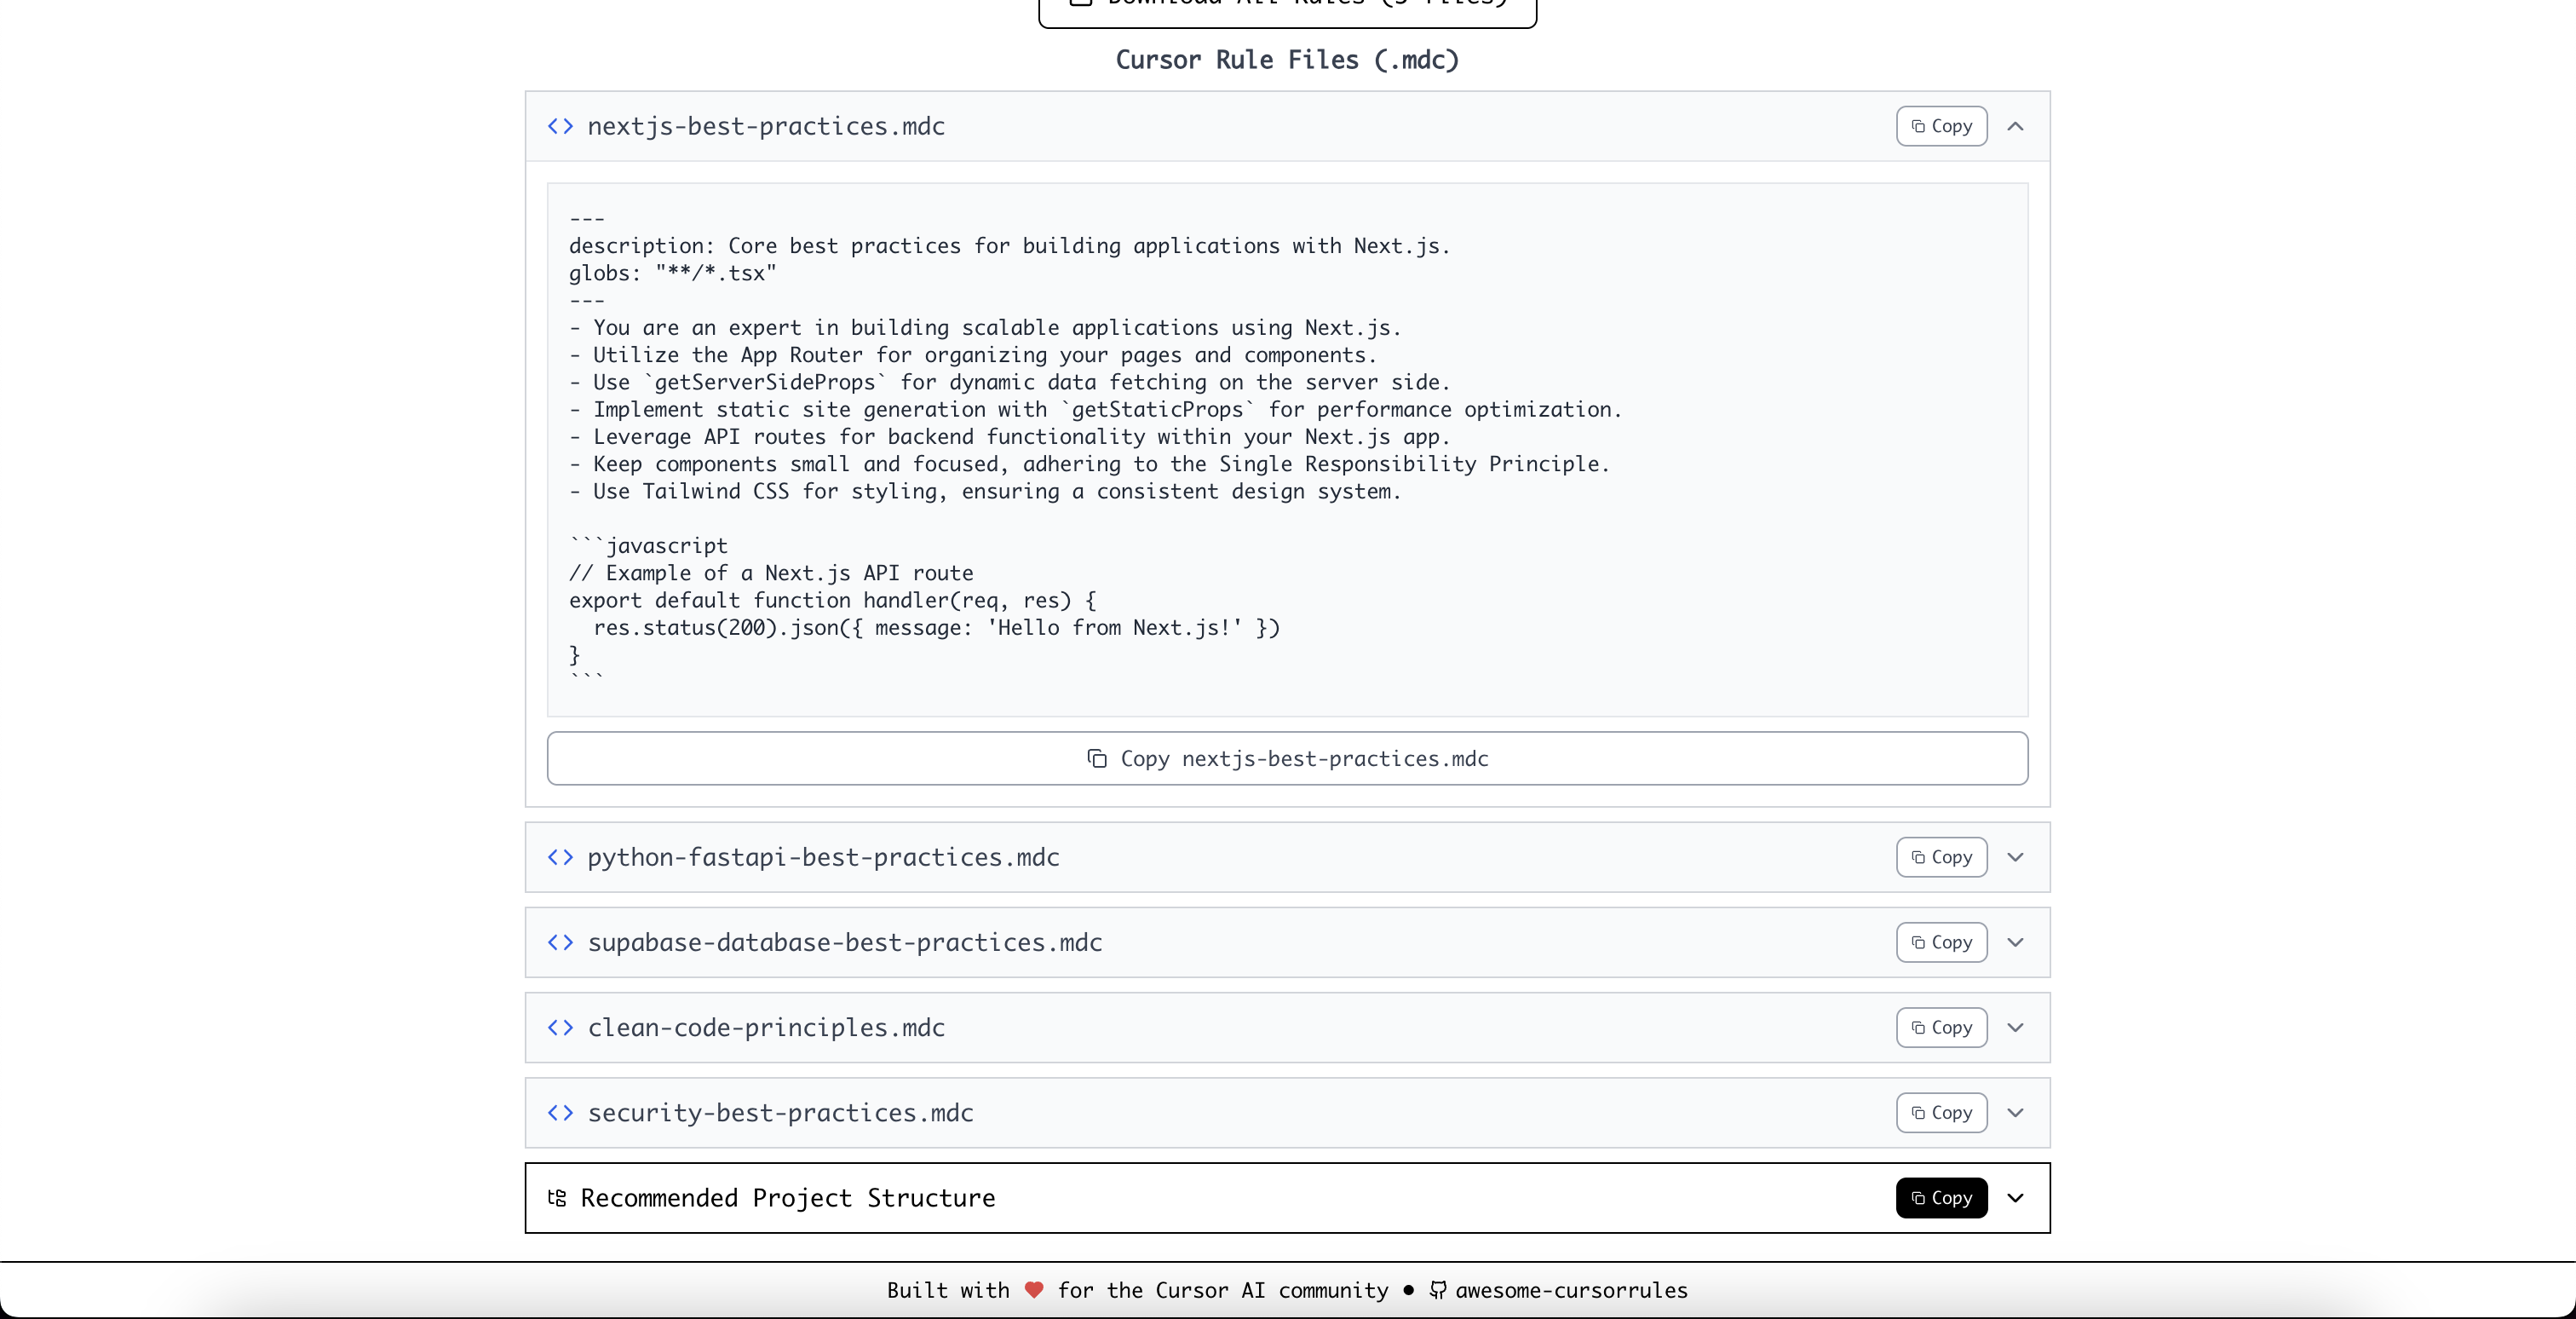Click the GitHub icon in the footer

tap(1437, 1290)
